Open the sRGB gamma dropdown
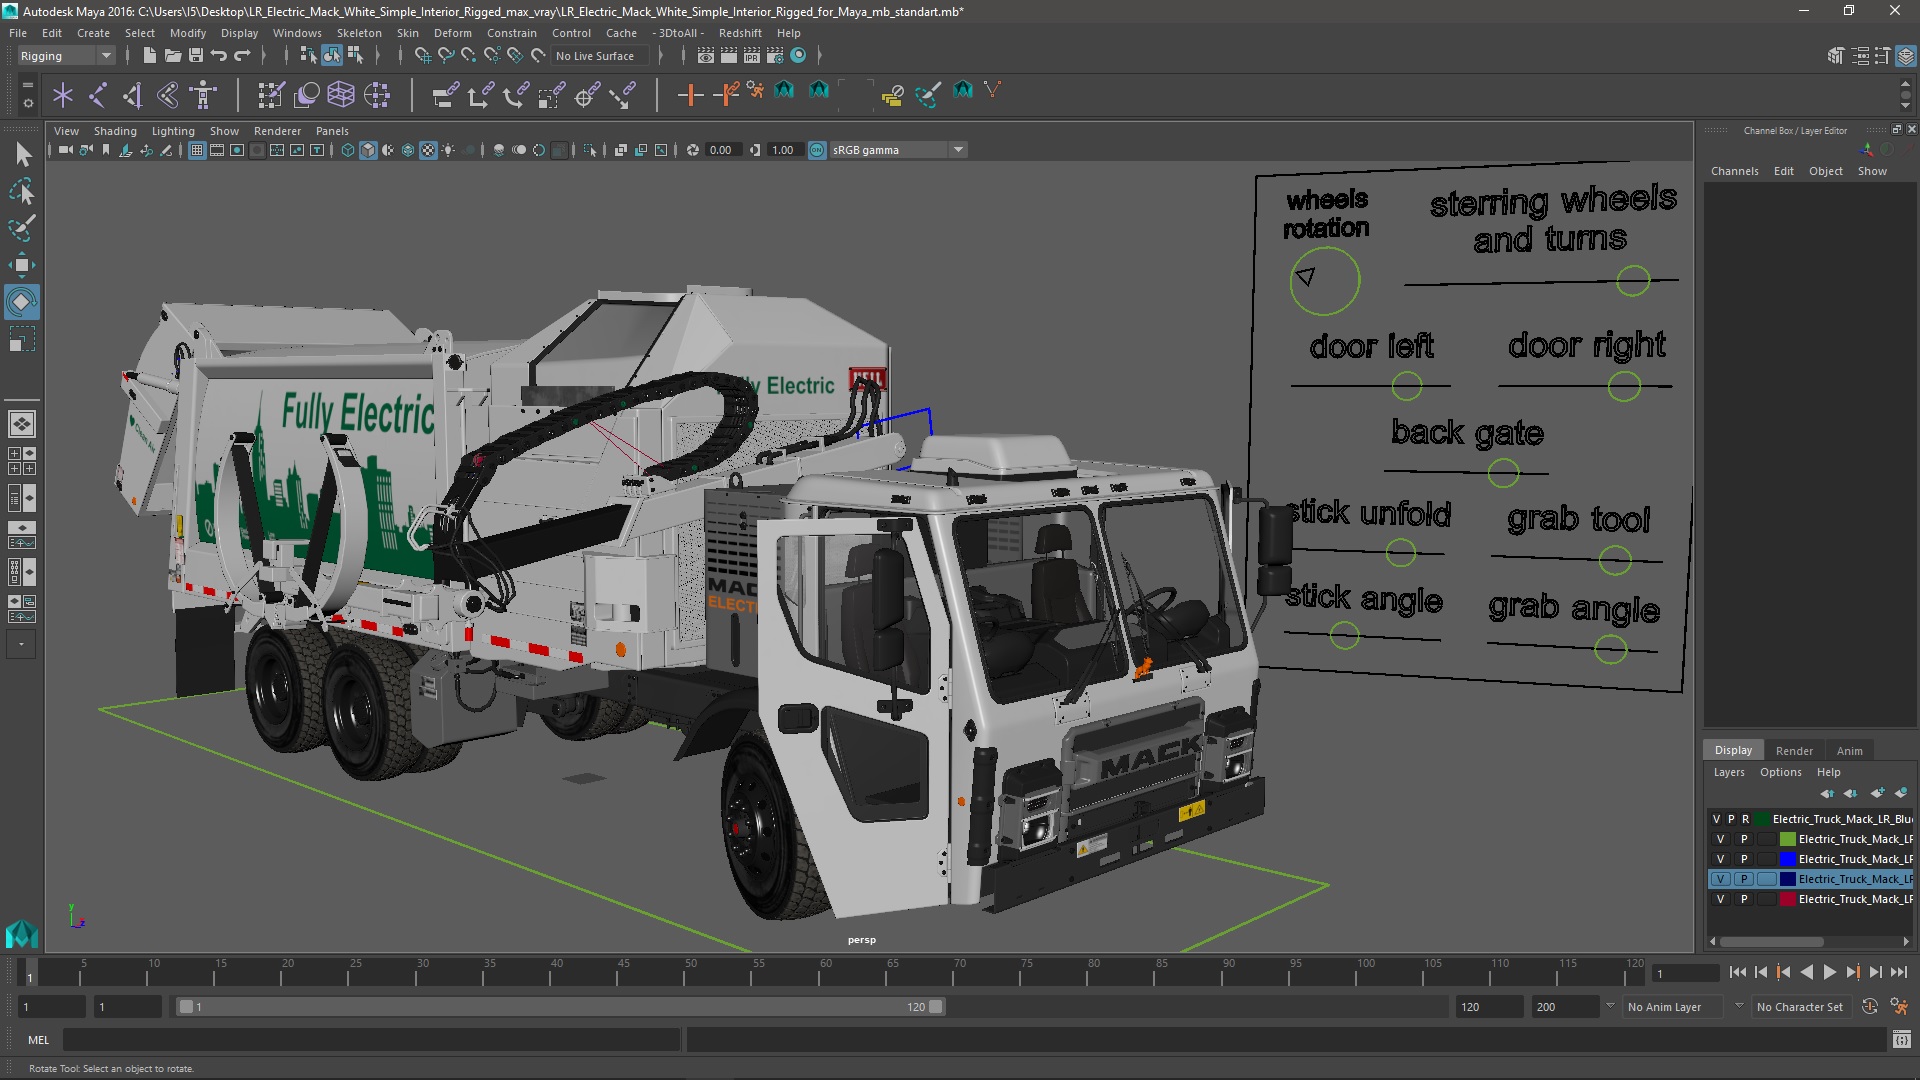 click(898, 150)
